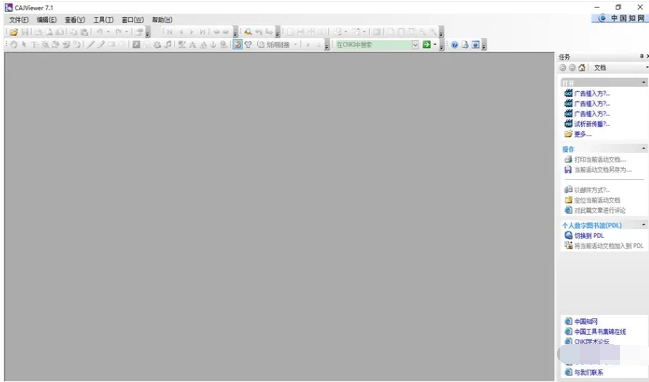
Task: Open the CNKI search box dropdown arrow
Action: 415,45
